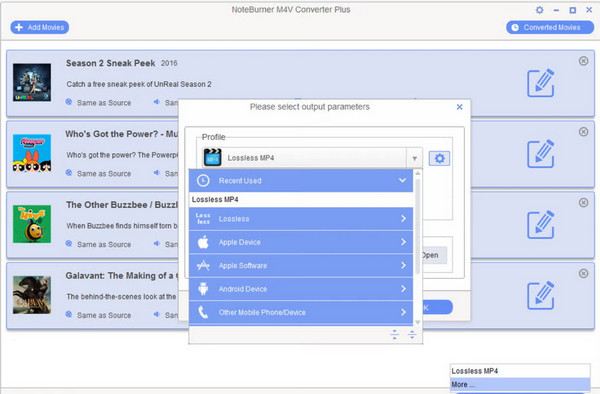
Task: Click the Add Movies button
Action: [x=40, y=27]
